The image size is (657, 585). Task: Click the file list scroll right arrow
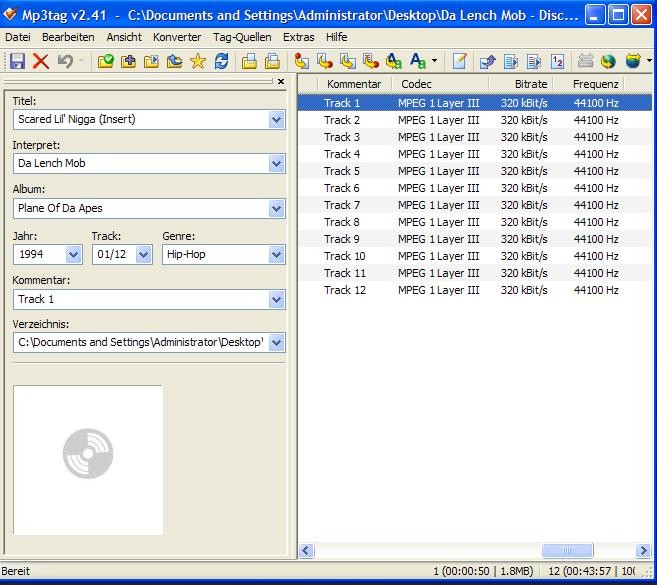[643, 551]
